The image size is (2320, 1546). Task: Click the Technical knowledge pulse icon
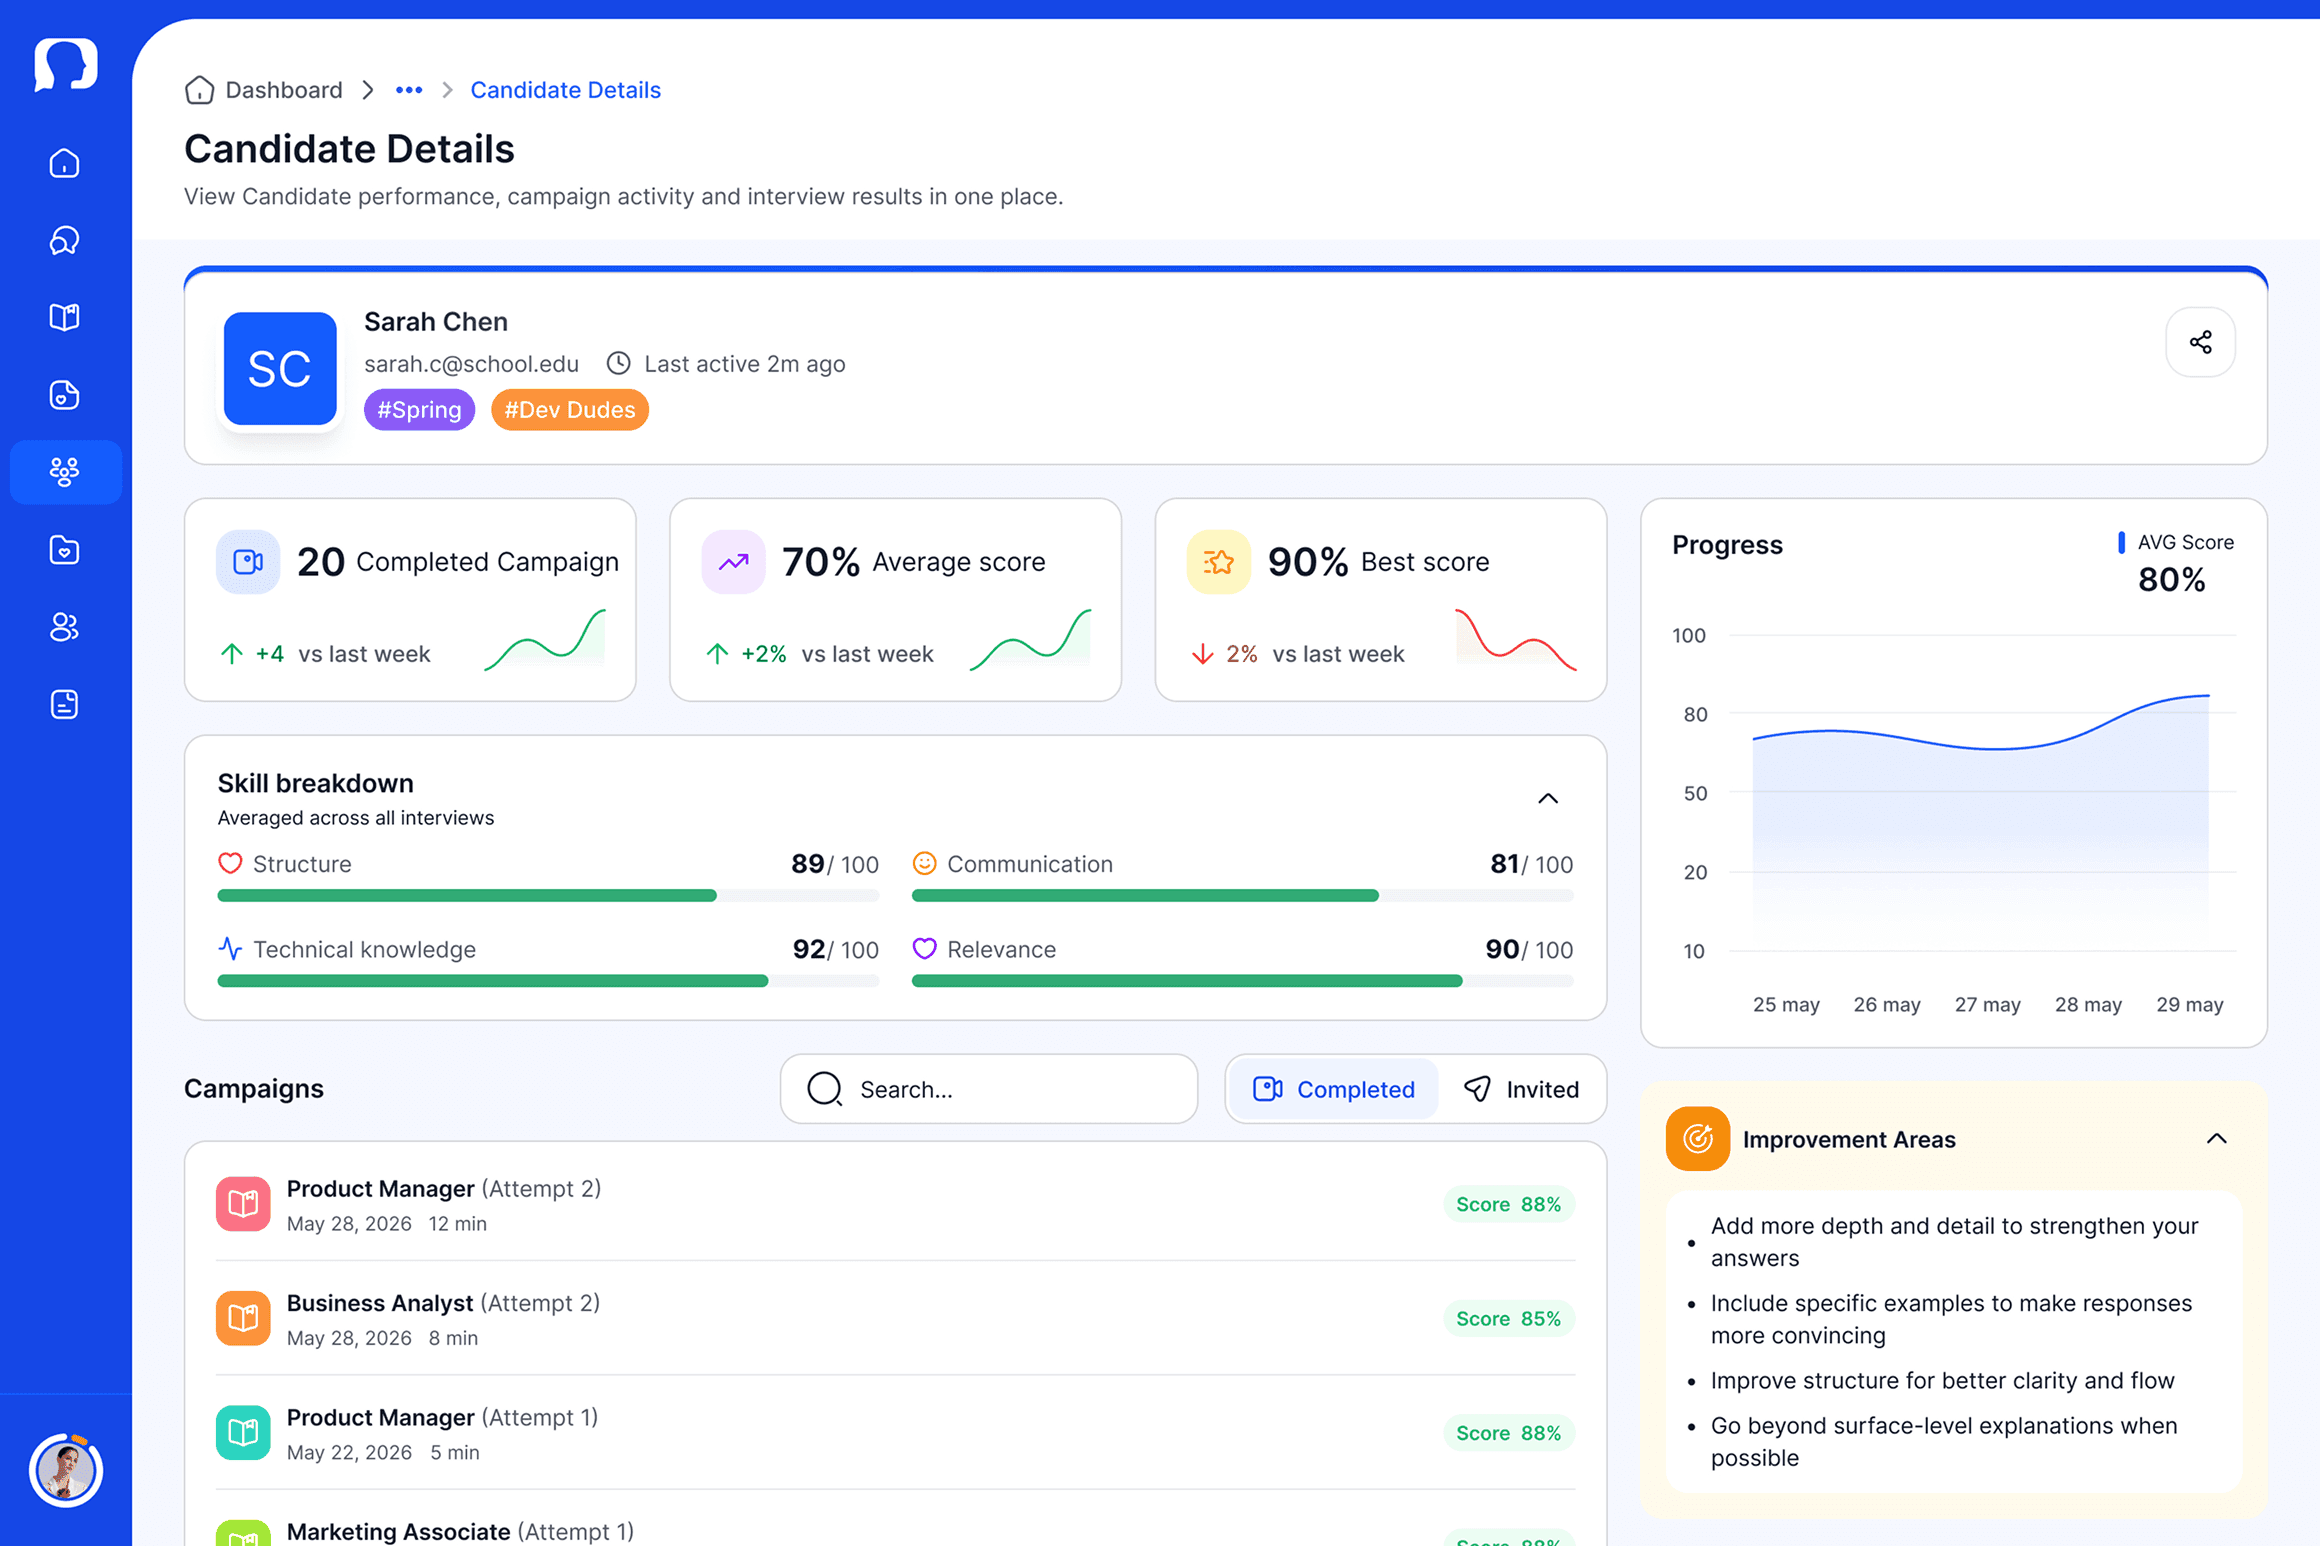230,948
